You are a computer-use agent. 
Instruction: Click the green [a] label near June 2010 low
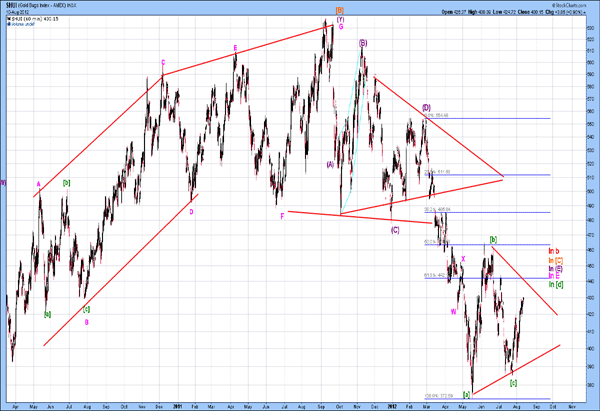[x=47, y=315]
